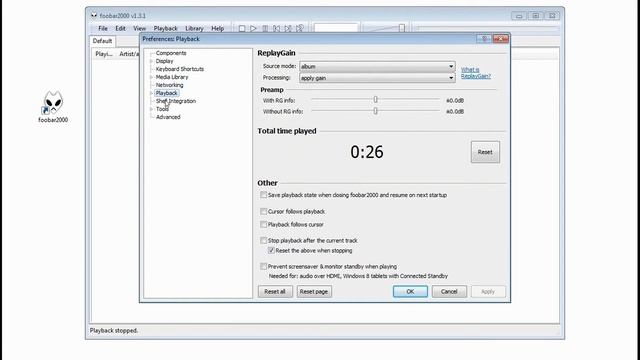Image resolution: width=640 pixels, height=360 pixels.
Task: Select Display in preferences tree
Action: (164, 61)
